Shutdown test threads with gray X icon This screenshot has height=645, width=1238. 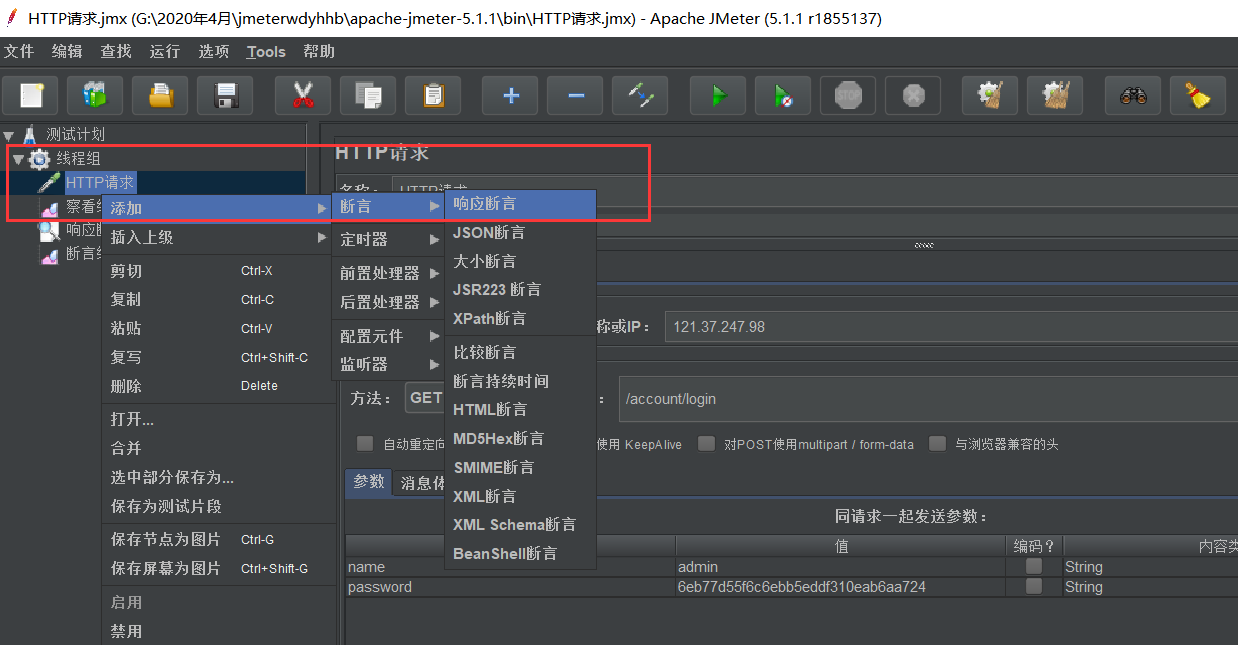pyautogui.click(x=913, y=96)
